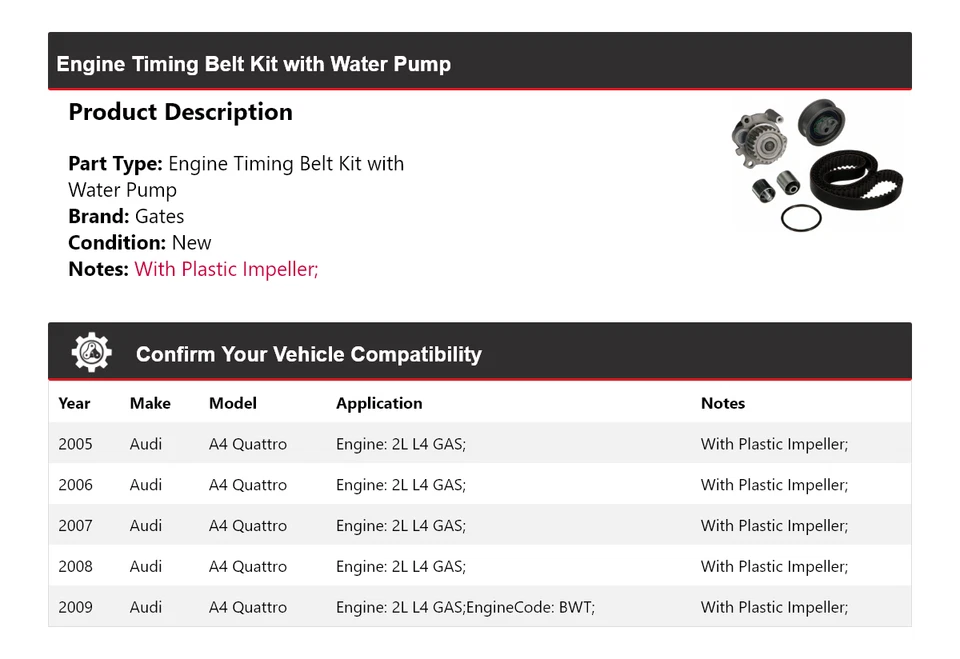960x659 pixels.
Task: Select the 2009 year cell
Action: click(75, 607)
